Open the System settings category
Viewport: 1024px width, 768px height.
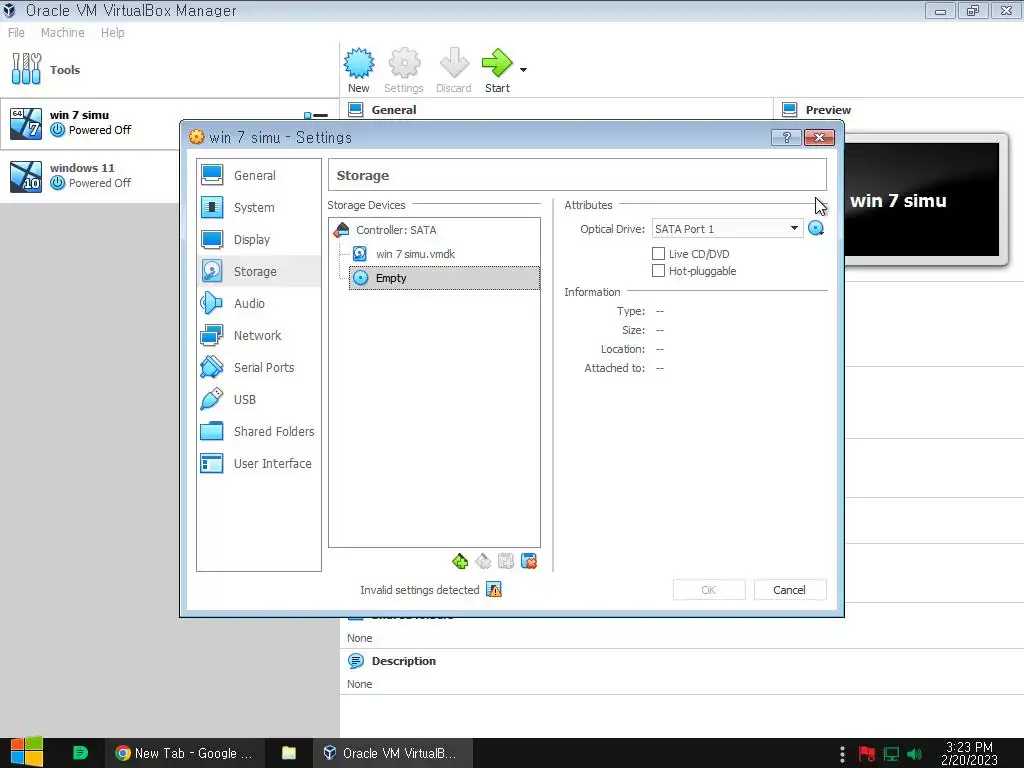pos(259,207)
